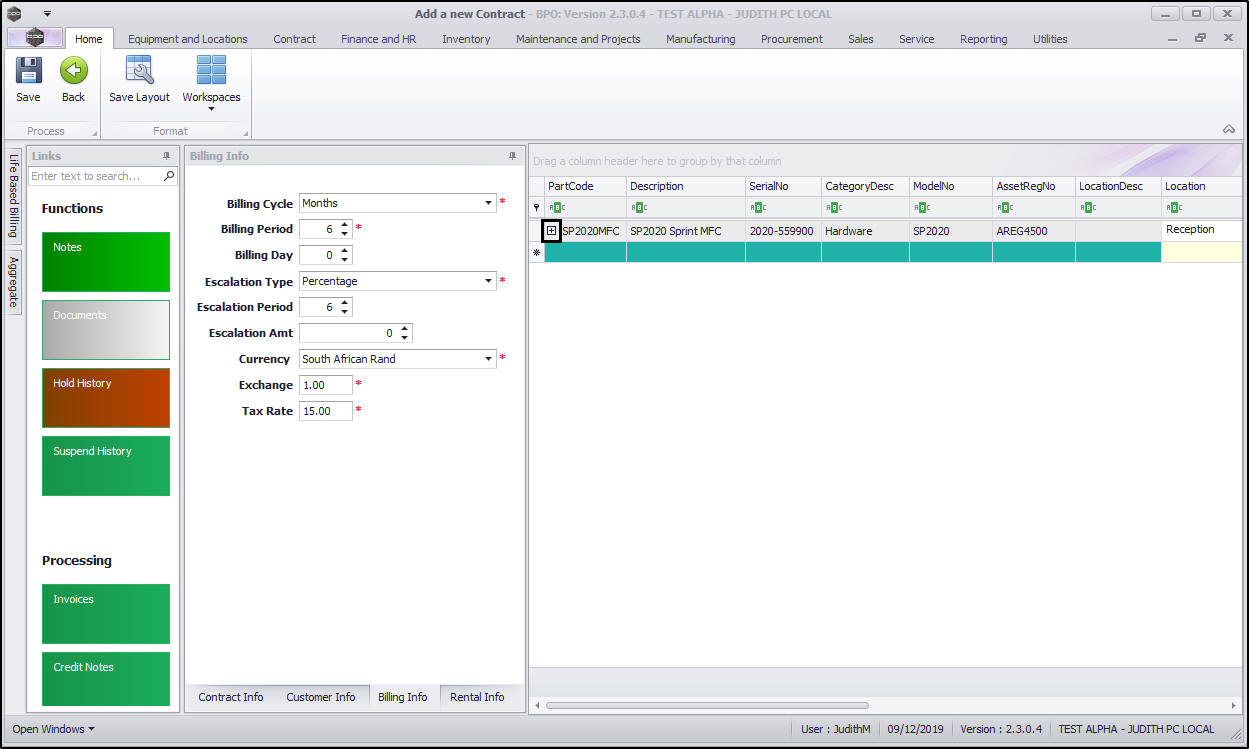The width and height of the screenshot is (1249, 749).
Task: Open the Life Based Billing side tab
Action: click(x=14, y=195)
